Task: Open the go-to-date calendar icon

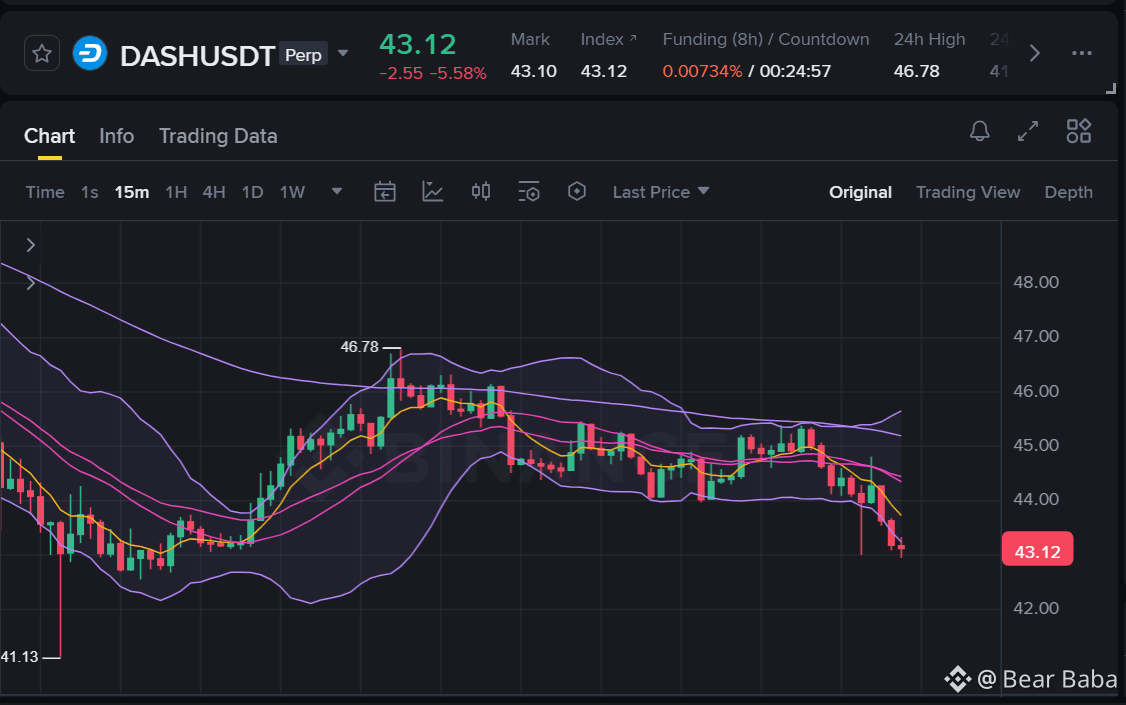Action: pyautogui.click(x=385, y=192)
